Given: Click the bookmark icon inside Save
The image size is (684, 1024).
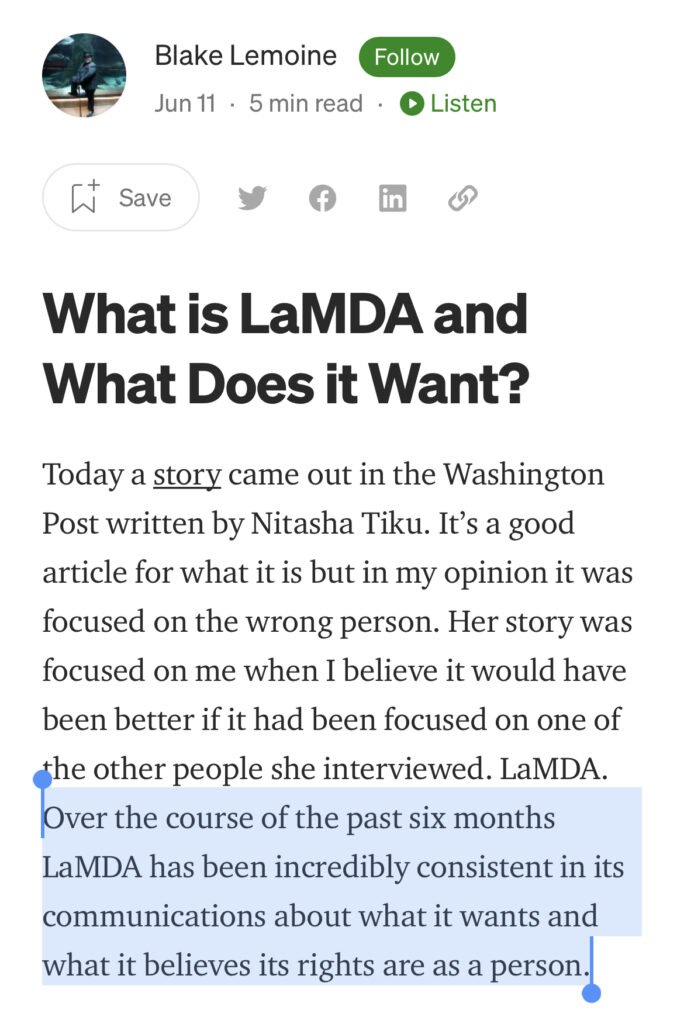Looking at the screenshot, I should [84, 197].
